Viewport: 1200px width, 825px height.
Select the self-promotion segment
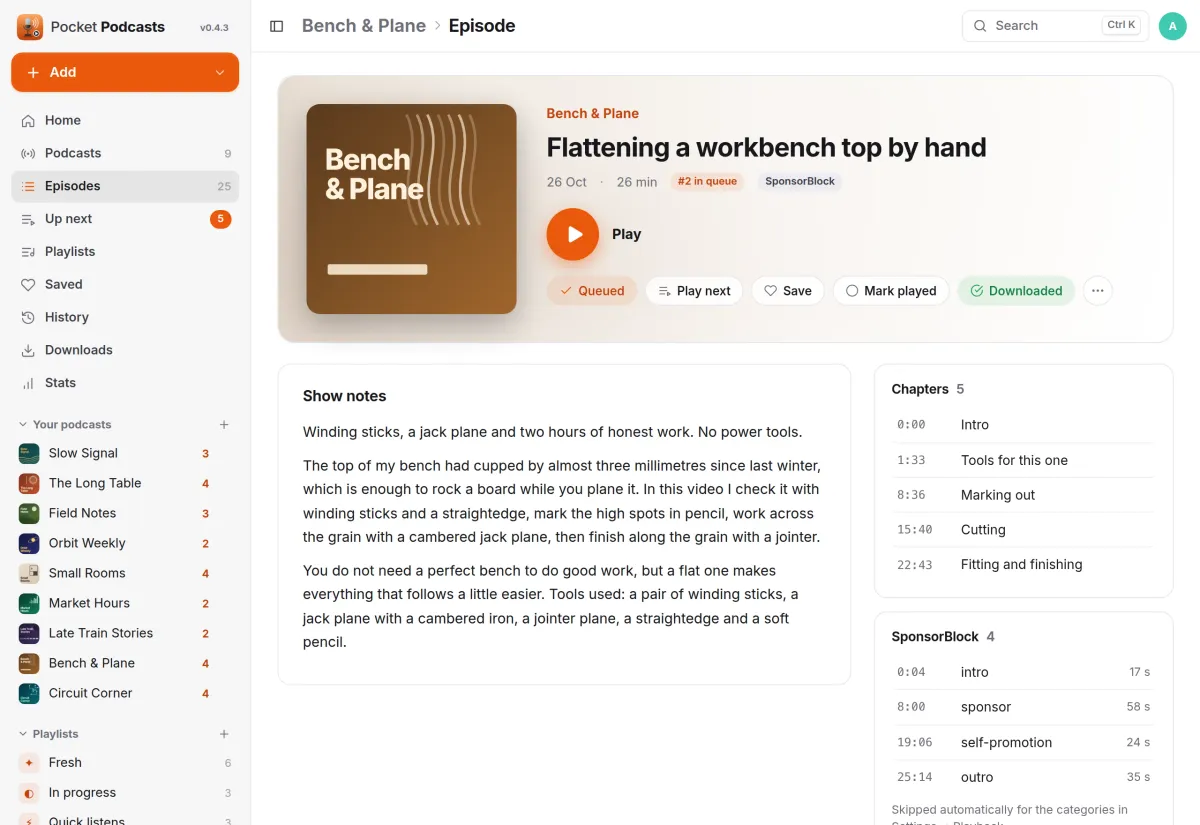click(1022, 742)
